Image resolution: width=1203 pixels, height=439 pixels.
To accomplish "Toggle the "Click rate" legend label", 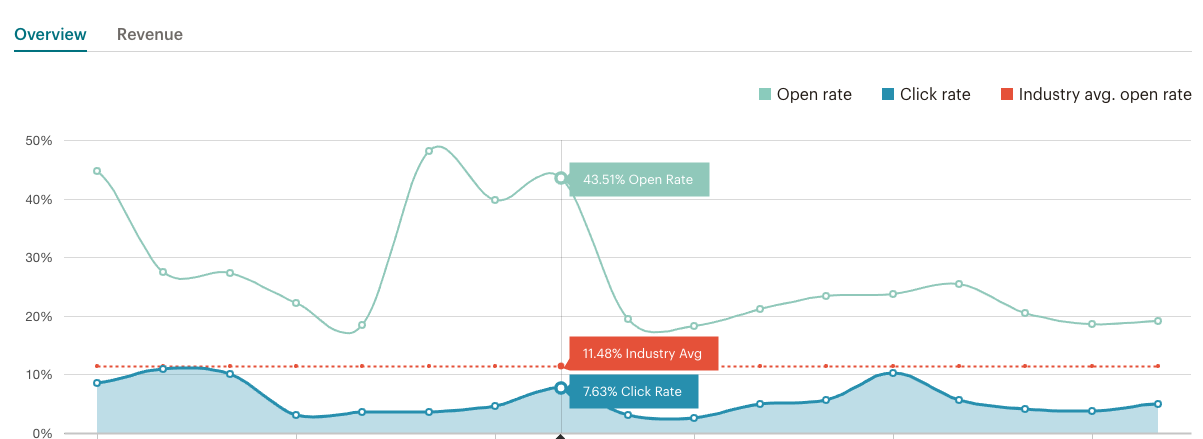I will tap(935, 95).
